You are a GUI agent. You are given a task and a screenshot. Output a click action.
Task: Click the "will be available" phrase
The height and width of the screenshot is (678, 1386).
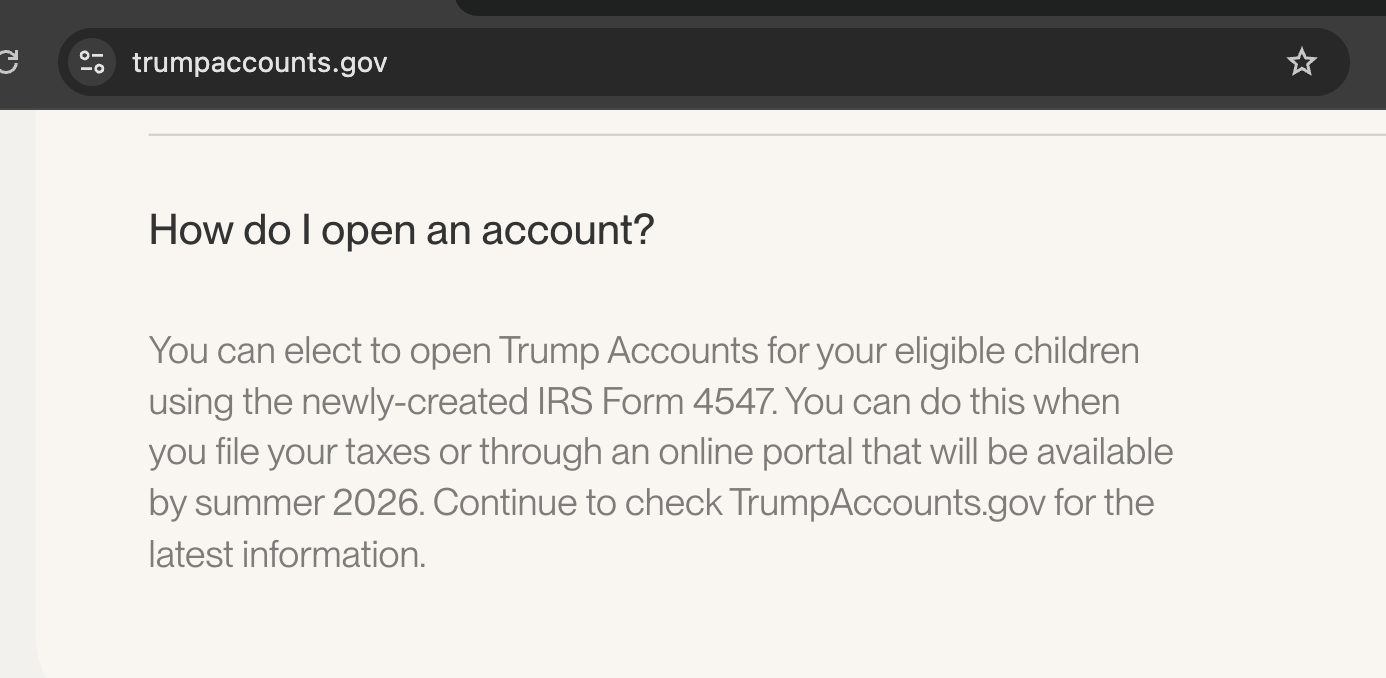pyautogui.click(x=1051, y=452)
